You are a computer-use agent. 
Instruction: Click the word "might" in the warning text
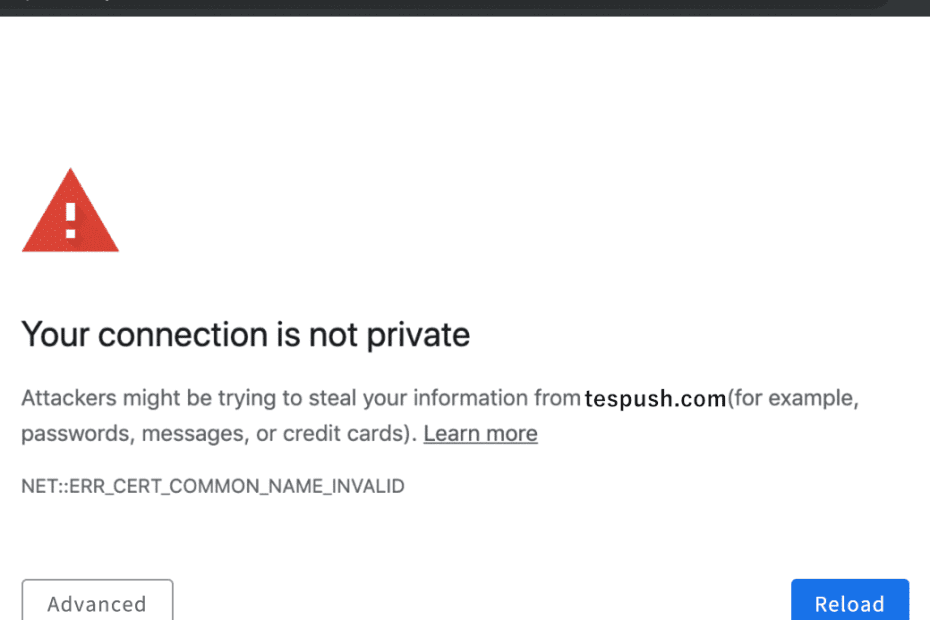152,398
